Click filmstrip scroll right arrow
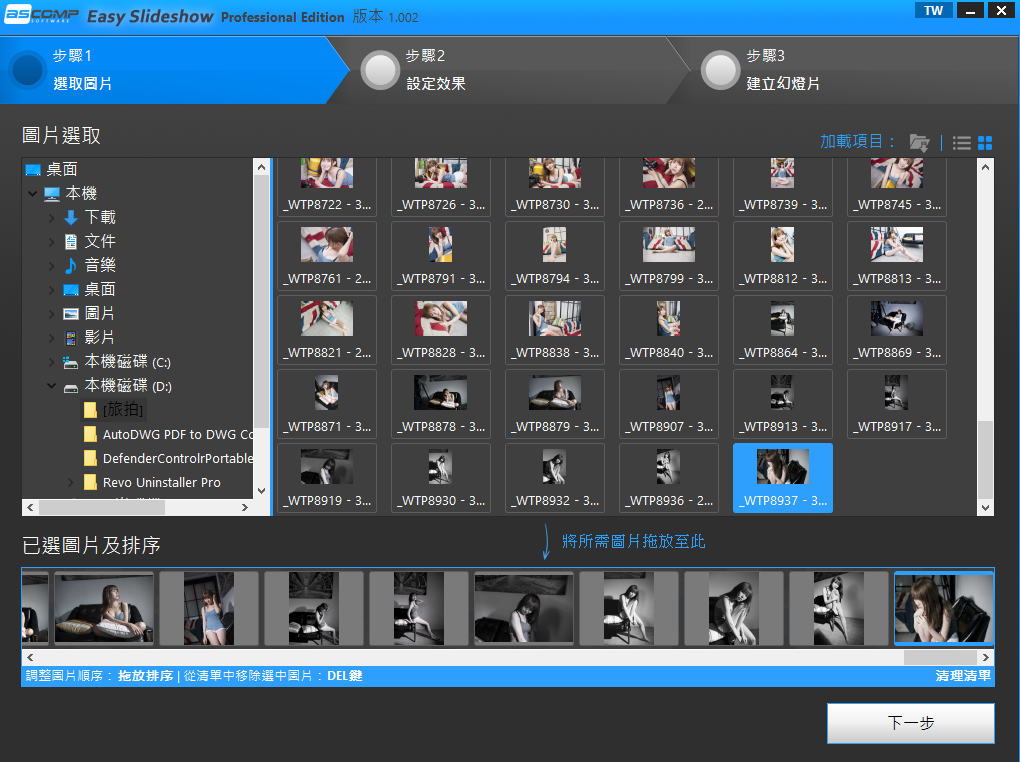The width and height of the screenshot is (1020, 762). (986, 657)
